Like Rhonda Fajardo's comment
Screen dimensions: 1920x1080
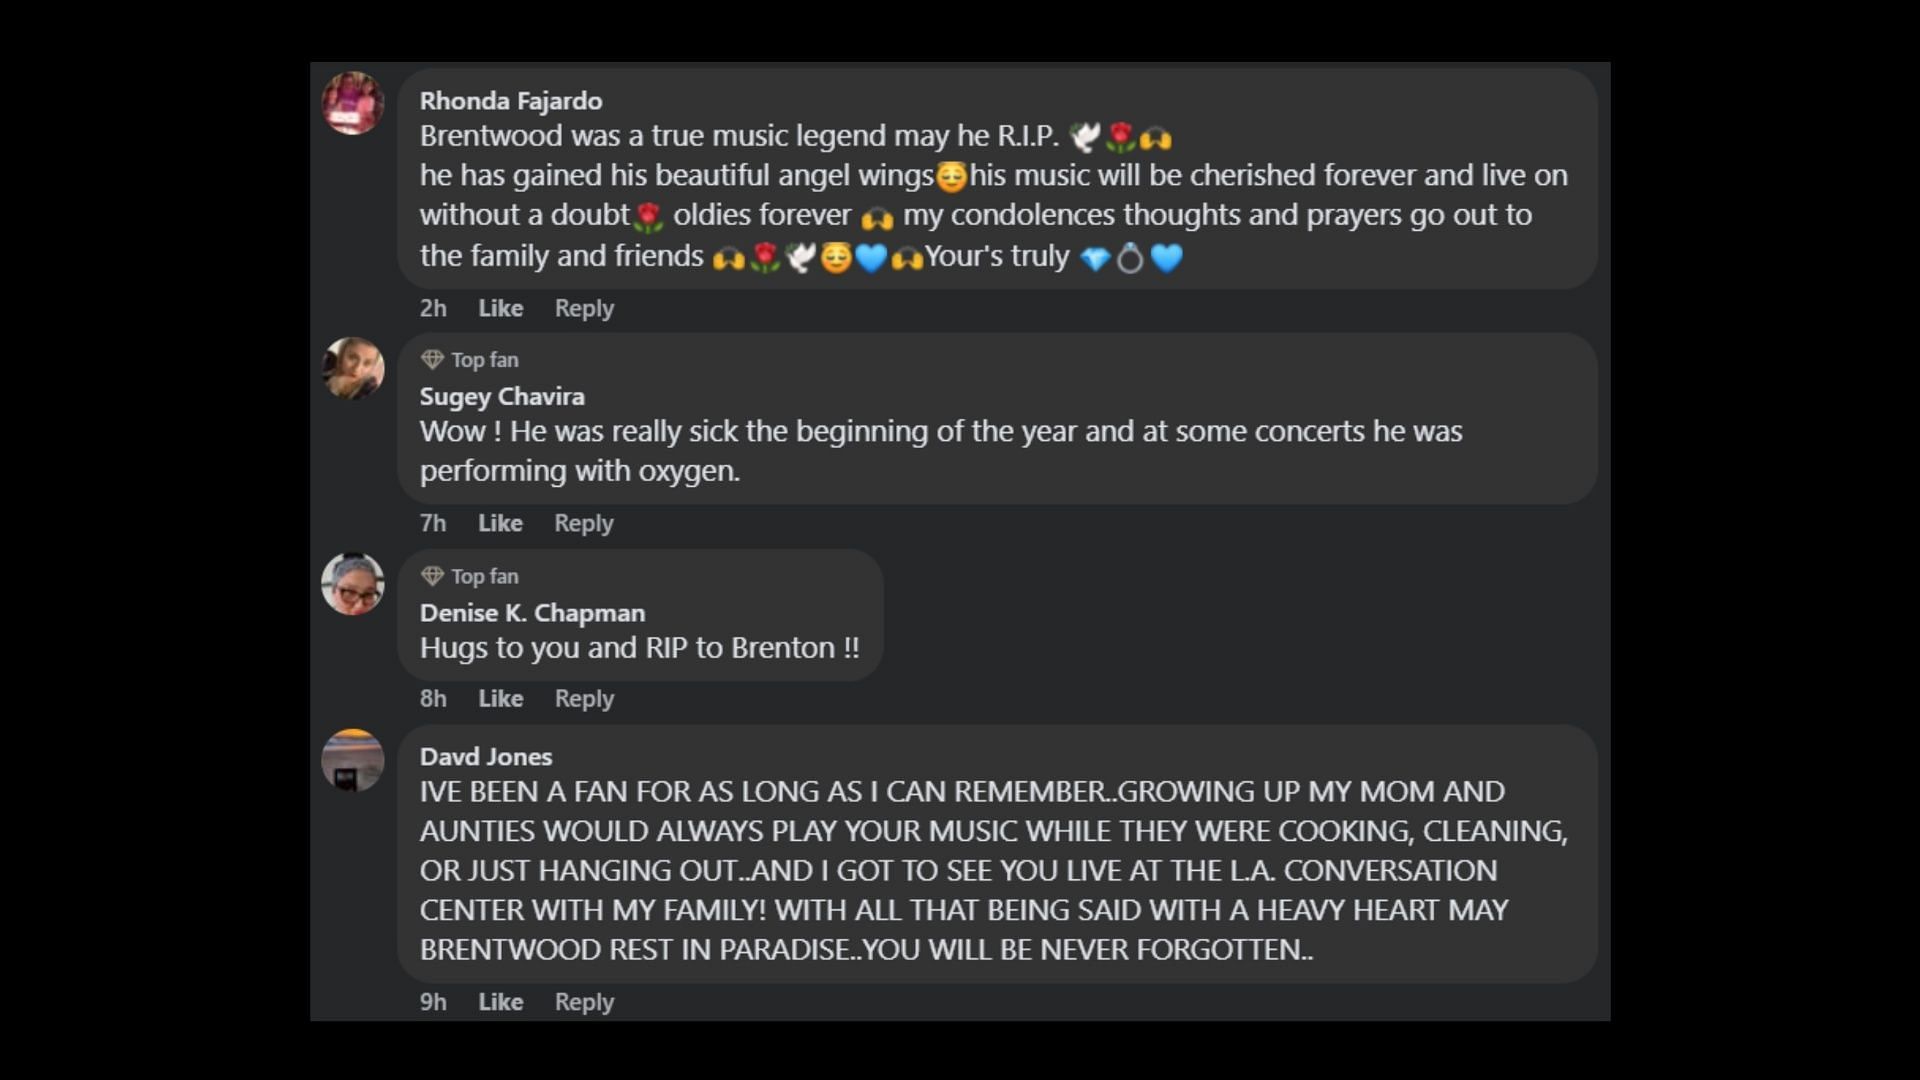pyautogui.click(x=500, y=308)
